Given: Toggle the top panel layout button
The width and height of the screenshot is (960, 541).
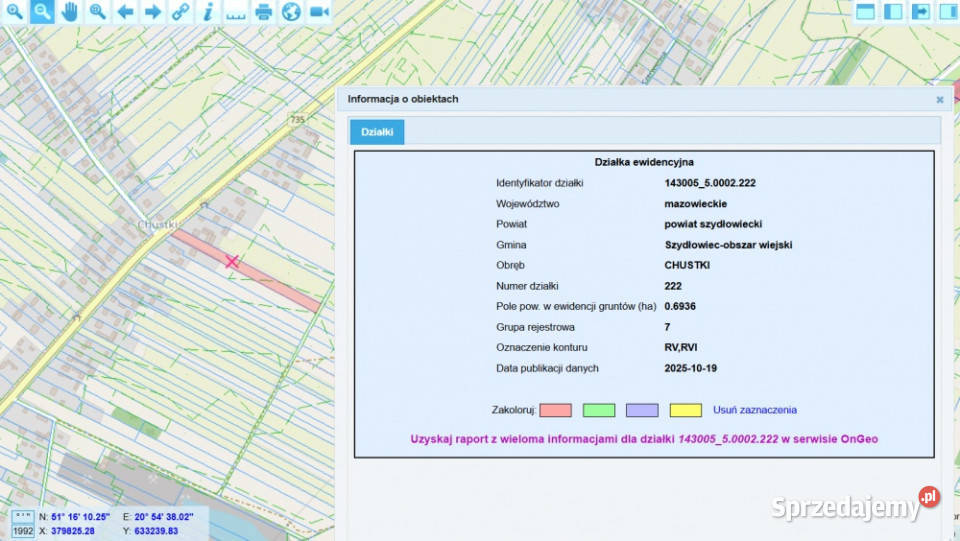Looking at the screenshot, I should [866, 12].
